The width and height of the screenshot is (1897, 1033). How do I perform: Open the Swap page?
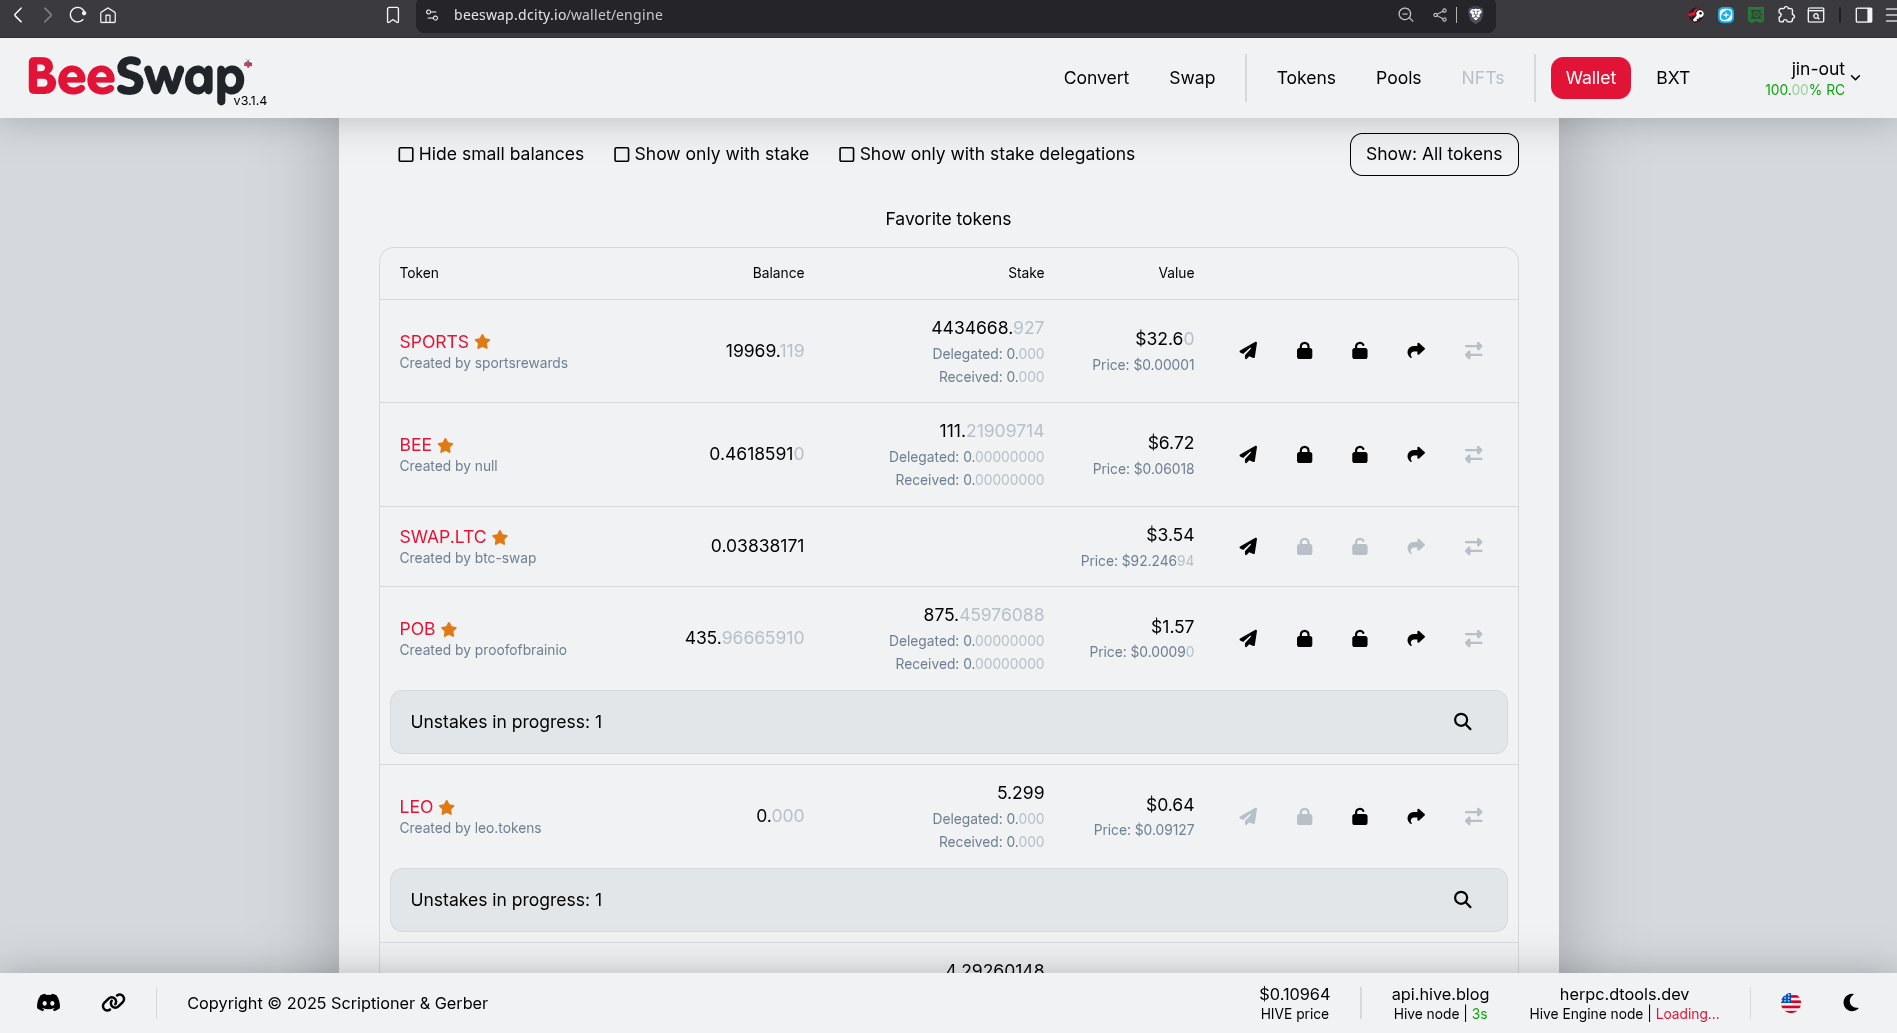point(1192,78)
